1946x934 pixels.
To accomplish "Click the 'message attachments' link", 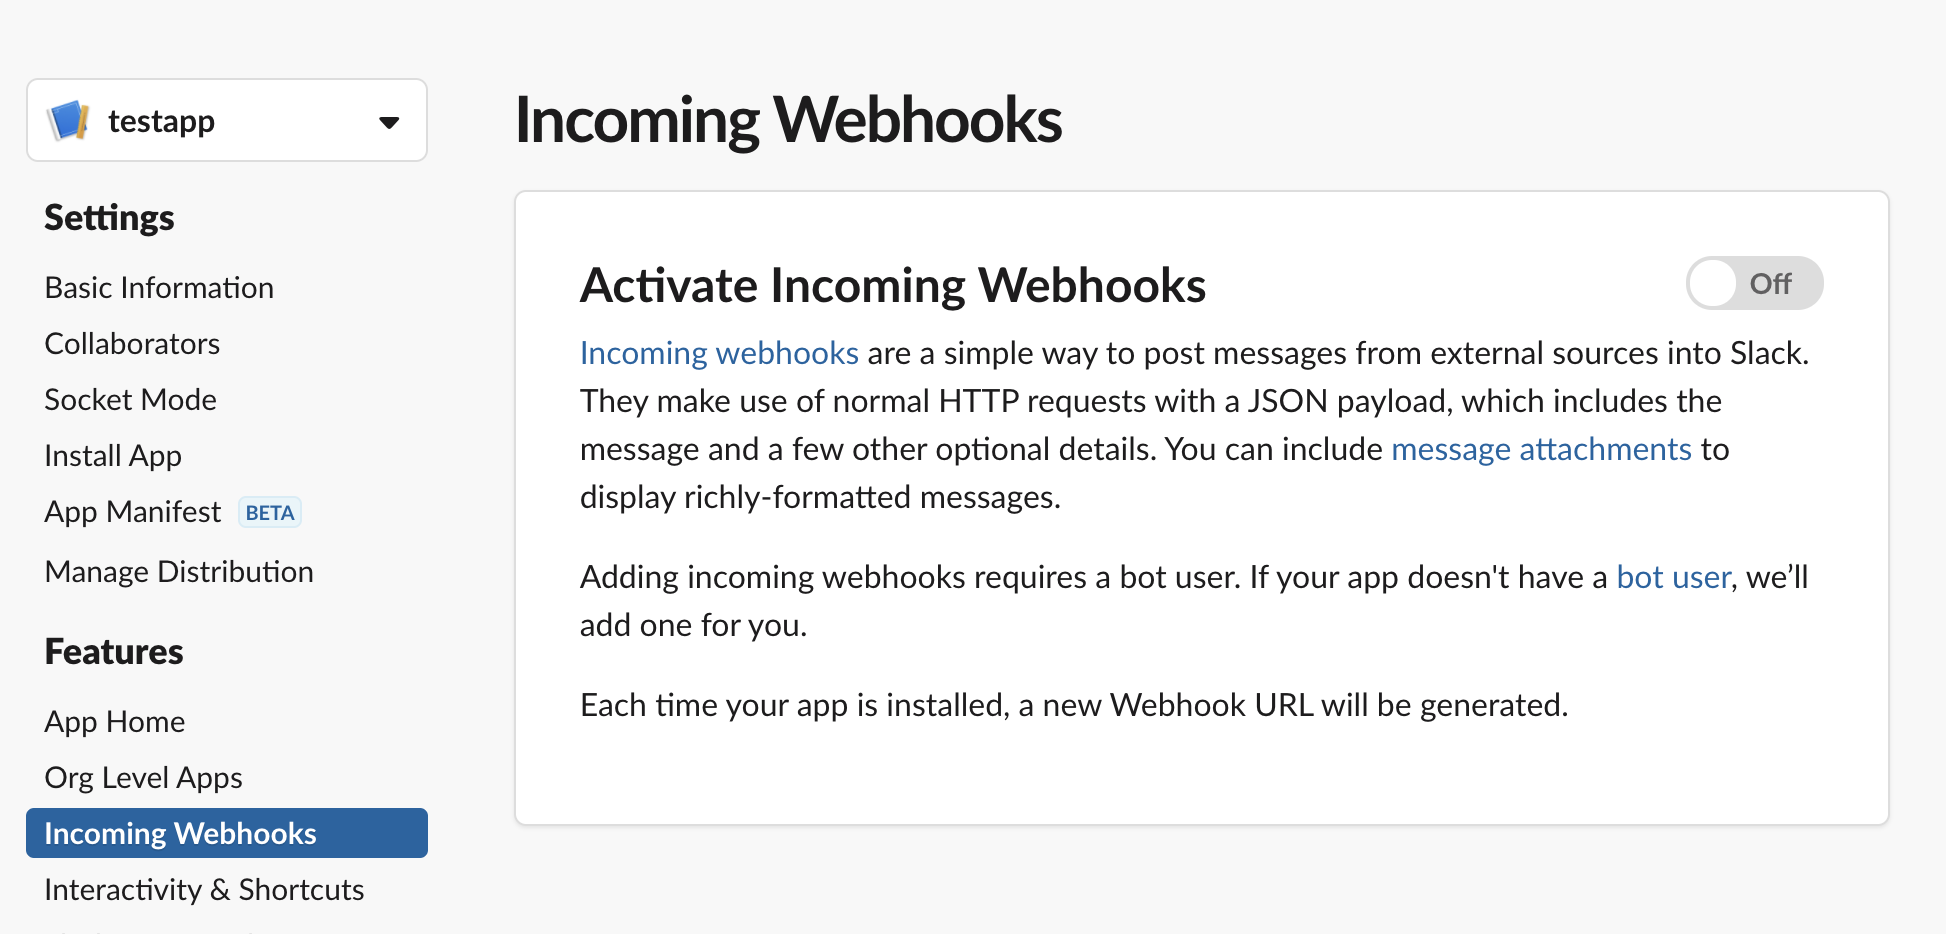I will pyautogui.click(x=1541, y=449).
